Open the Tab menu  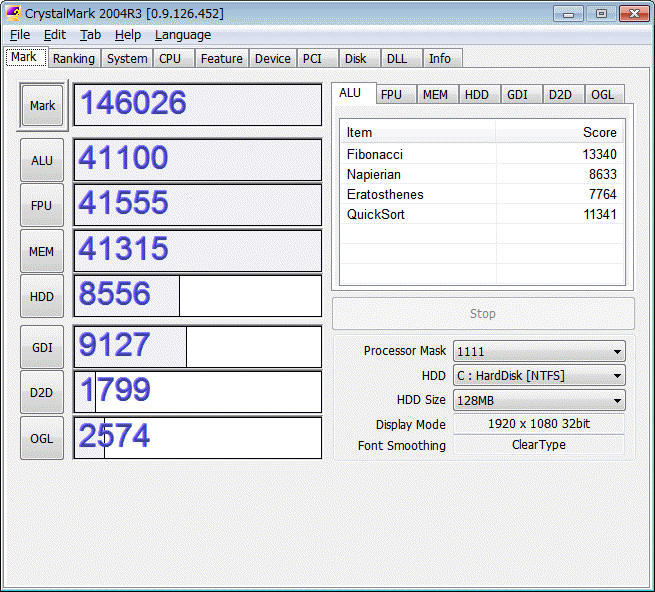pos(90,35)
